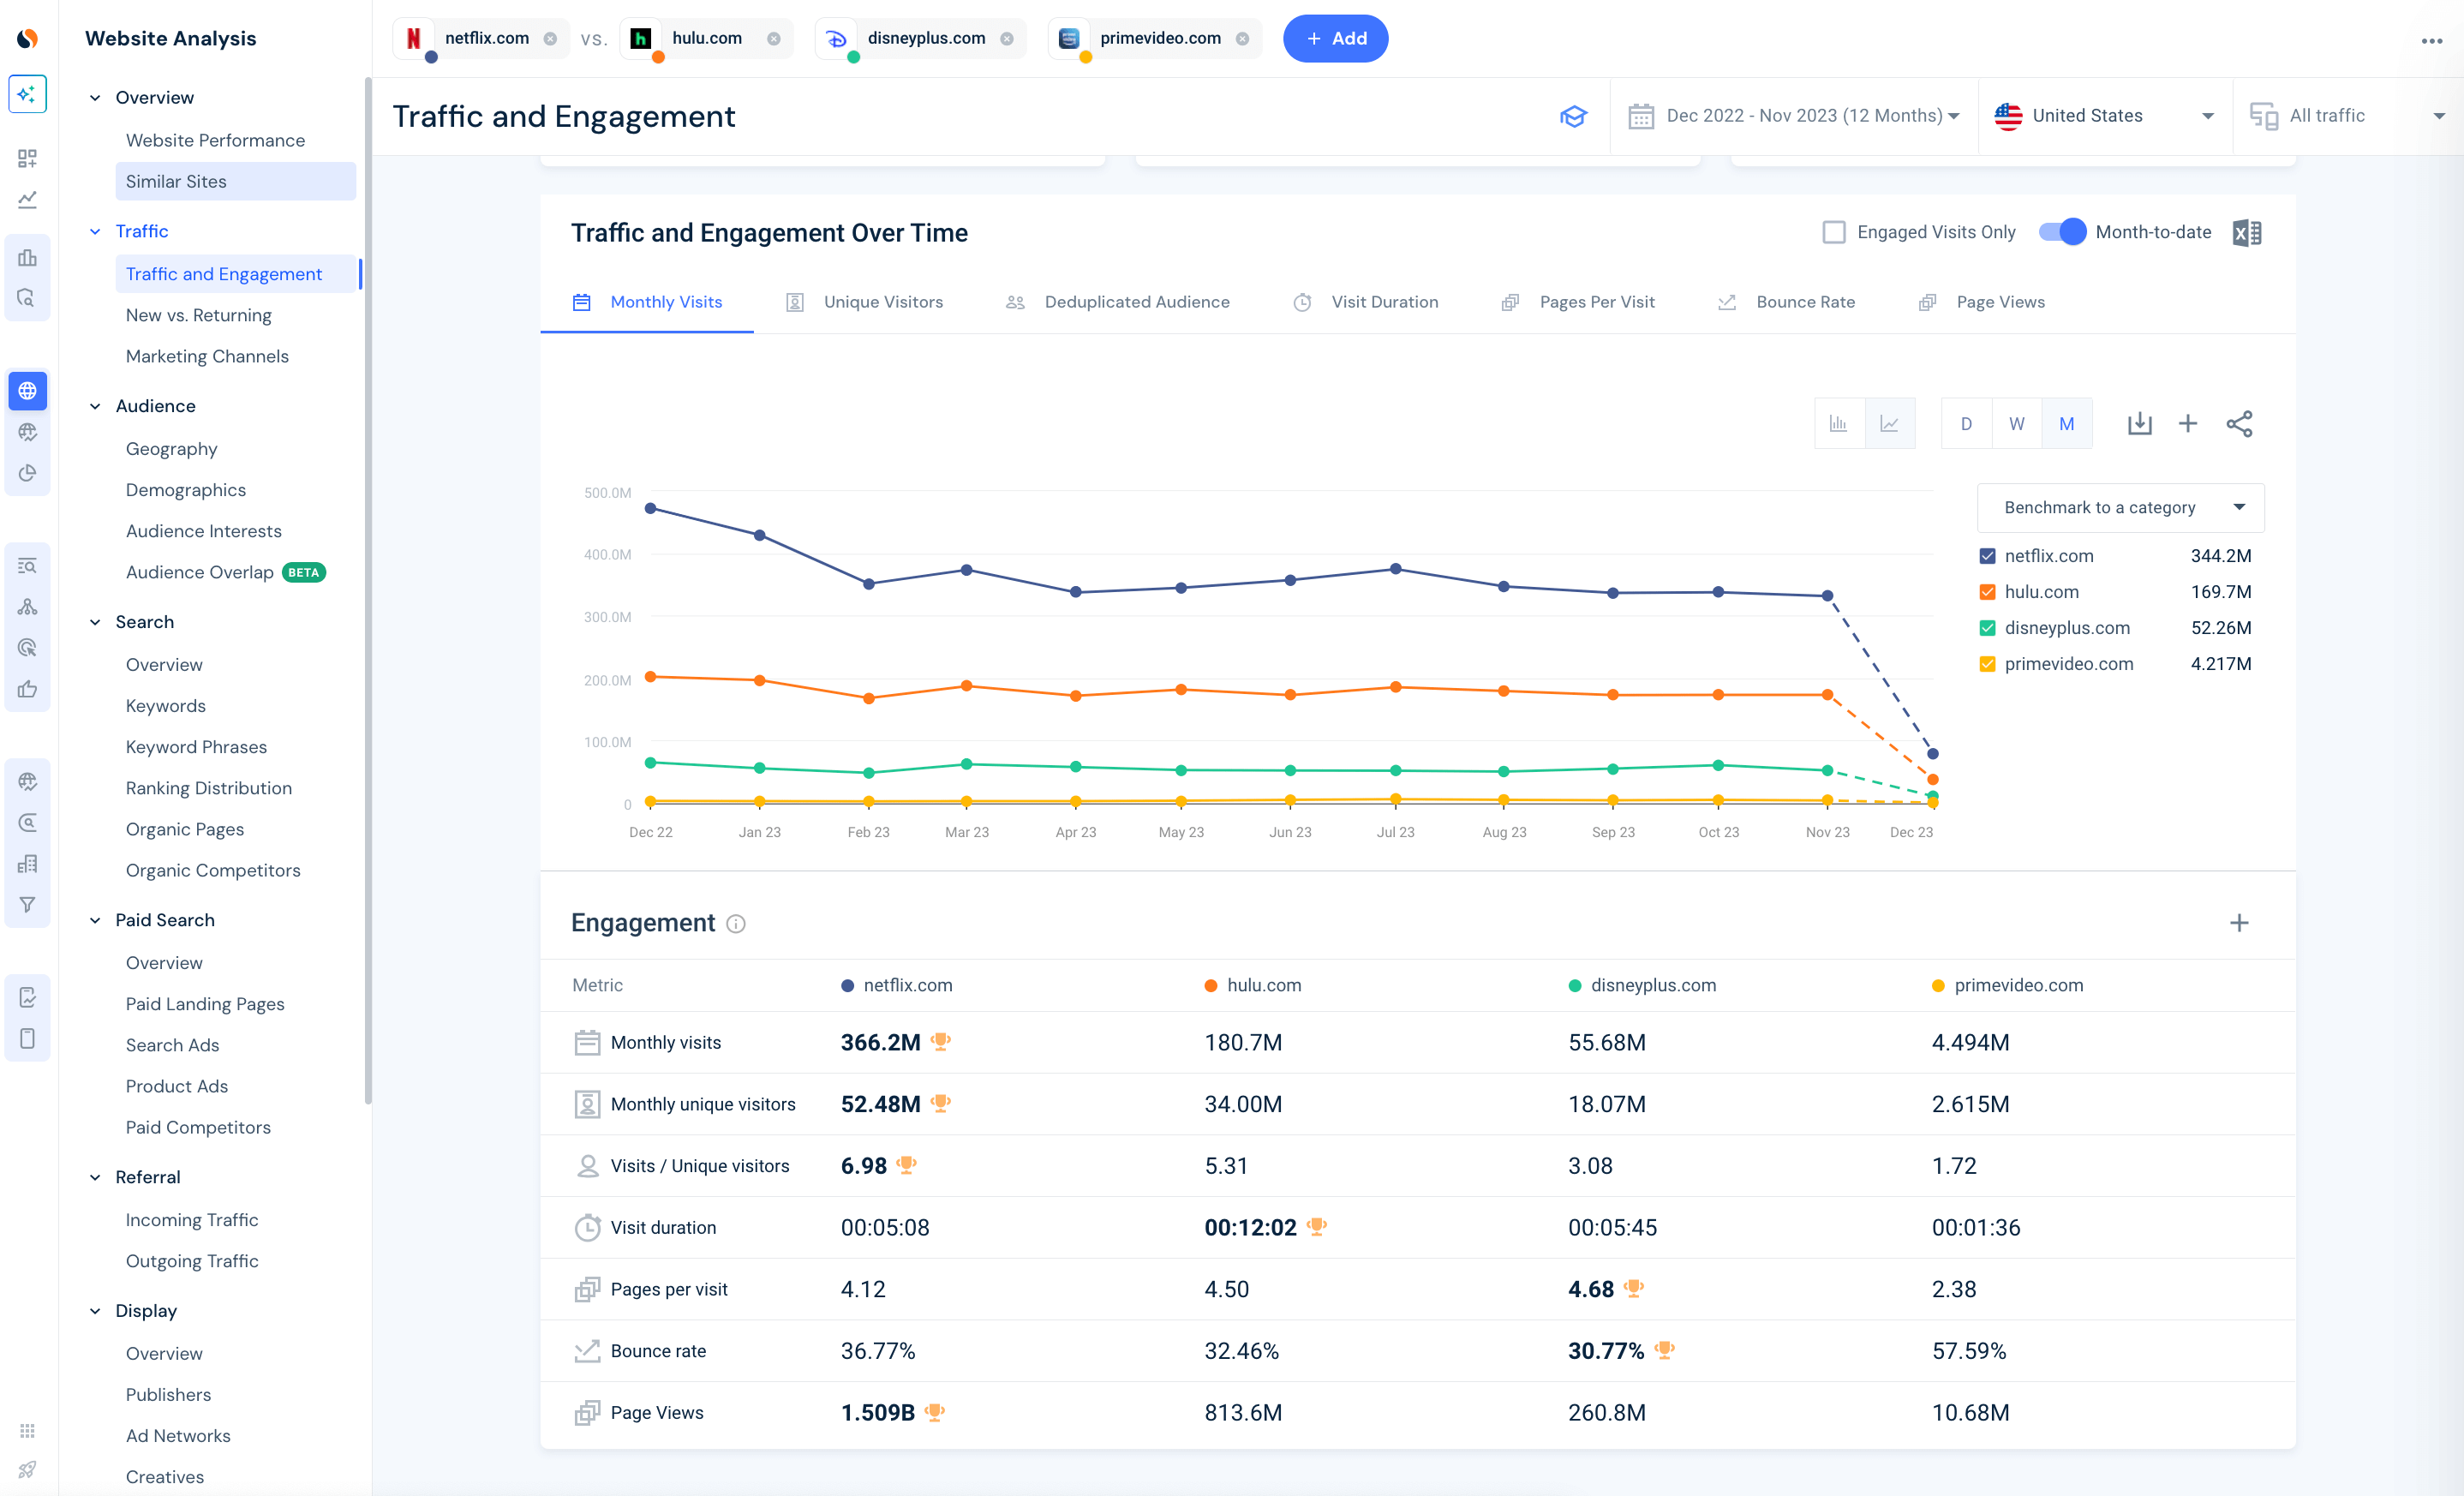2464x1496 pixels.
Task: Remove netflix.com from comparison
Action: 550,38
